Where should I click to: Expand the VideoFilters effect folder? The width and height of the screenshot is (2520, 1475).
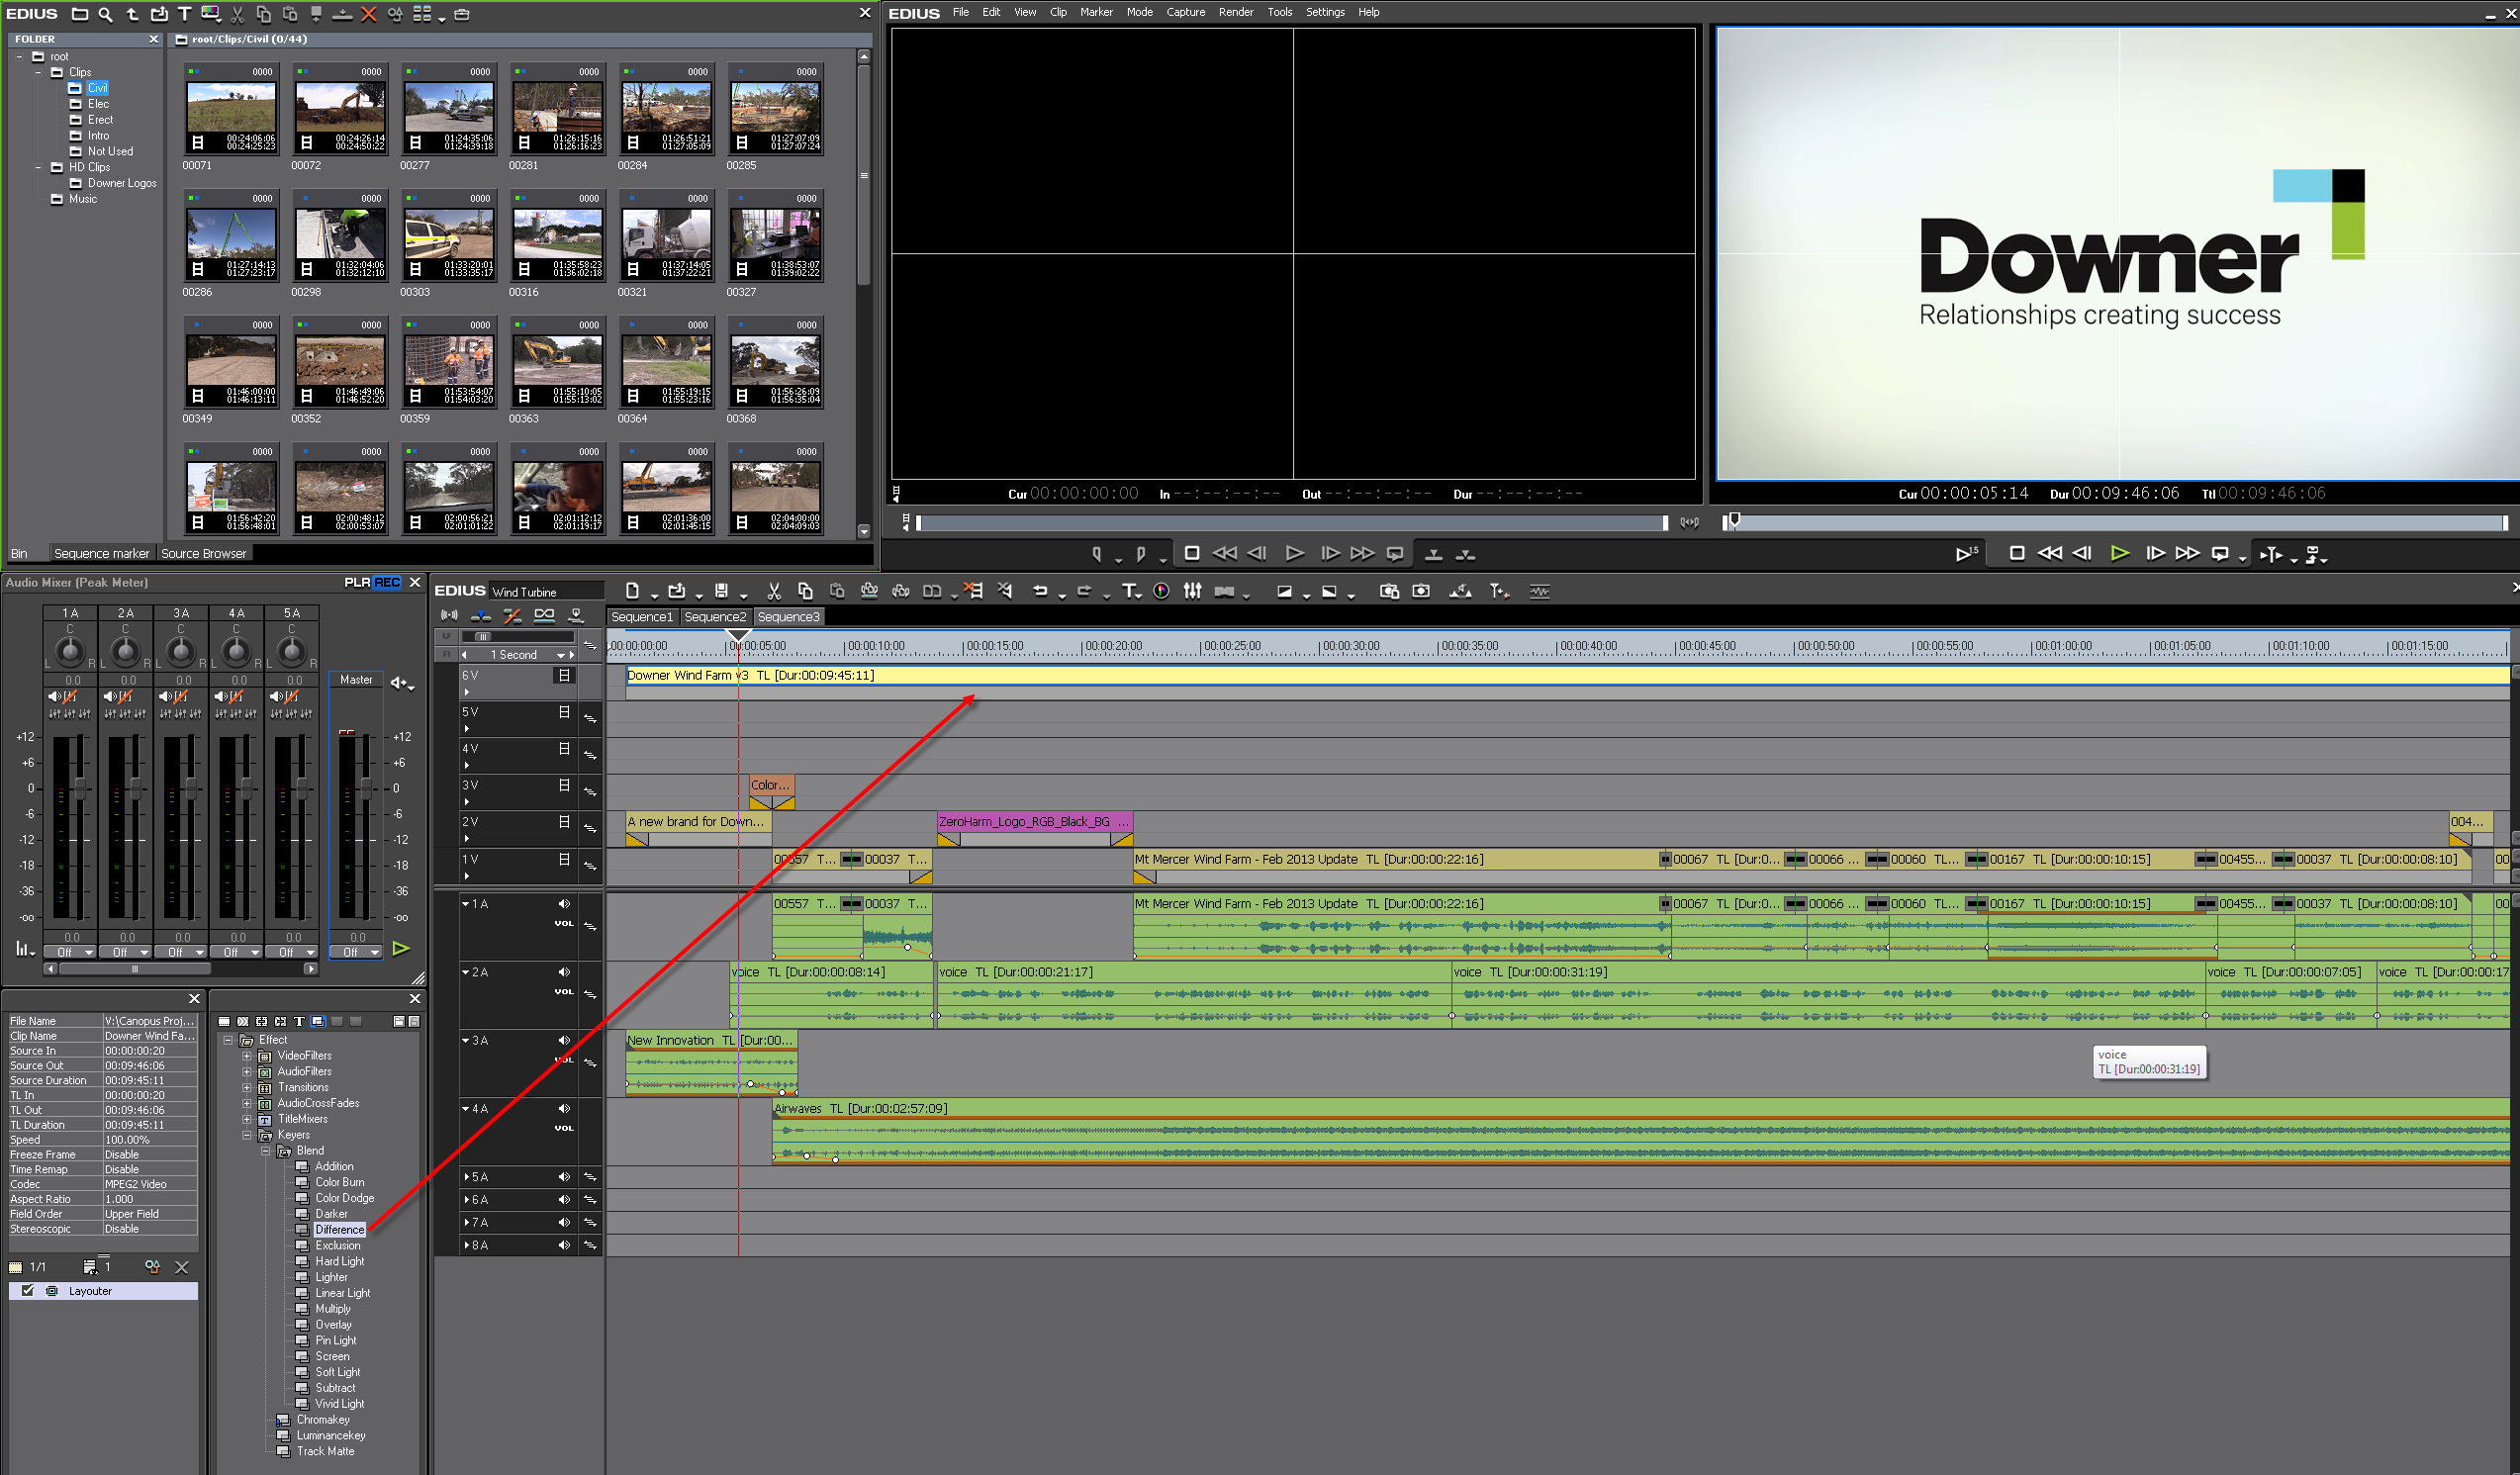click(x=247, y=1056)
